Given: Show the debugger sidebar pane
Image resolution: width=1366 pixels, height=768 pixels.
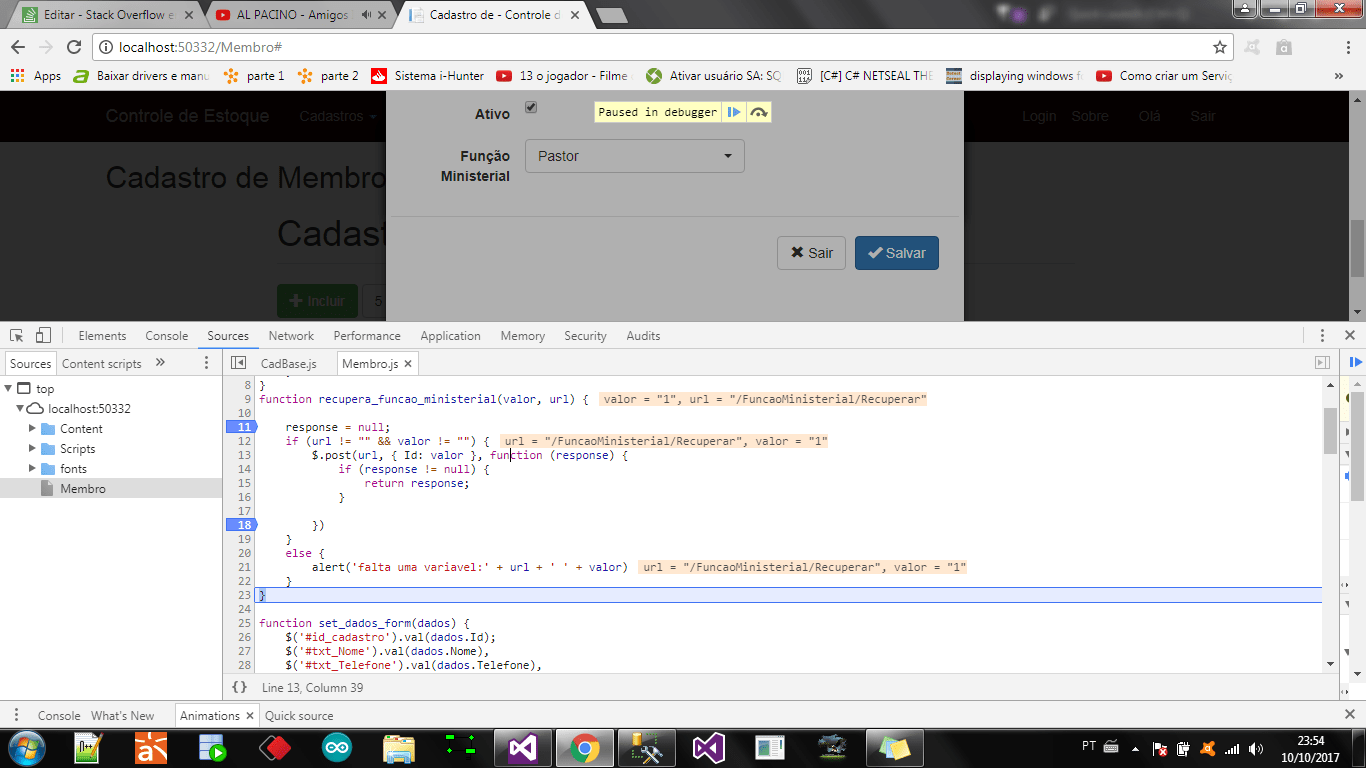Looking at the screenshot, I should (1322, 363).
